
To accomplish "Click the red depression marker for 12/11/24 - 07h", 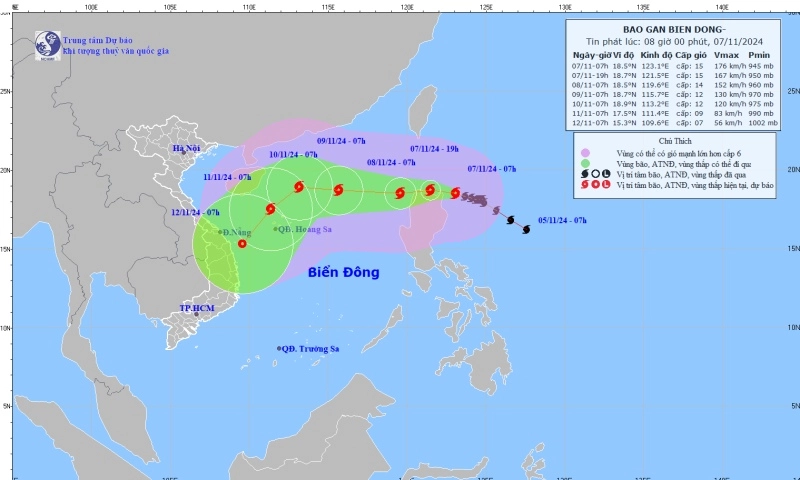I will [242, 243].
